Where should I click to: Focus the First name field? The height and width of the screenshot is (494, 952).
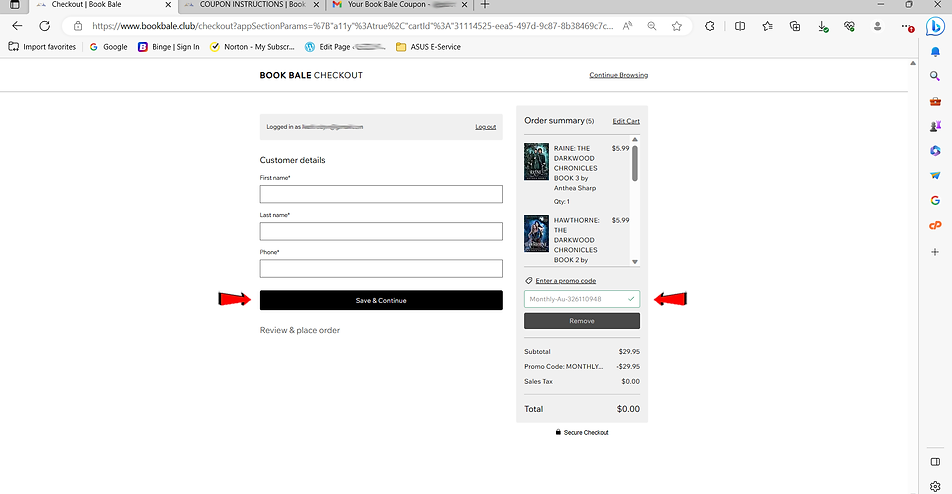pyautogui.click(x=381, y=194)
